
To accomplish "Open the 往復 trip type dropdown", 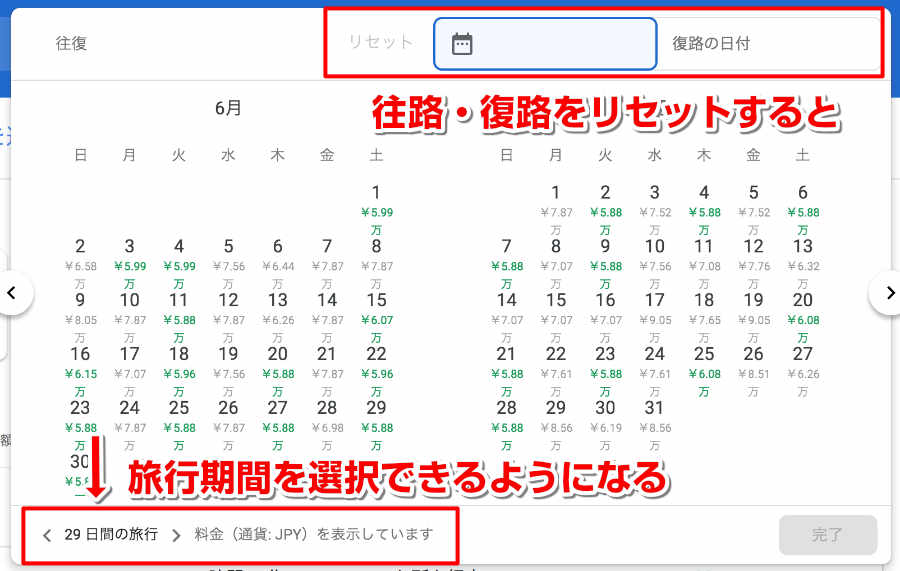I will point(72,44).
